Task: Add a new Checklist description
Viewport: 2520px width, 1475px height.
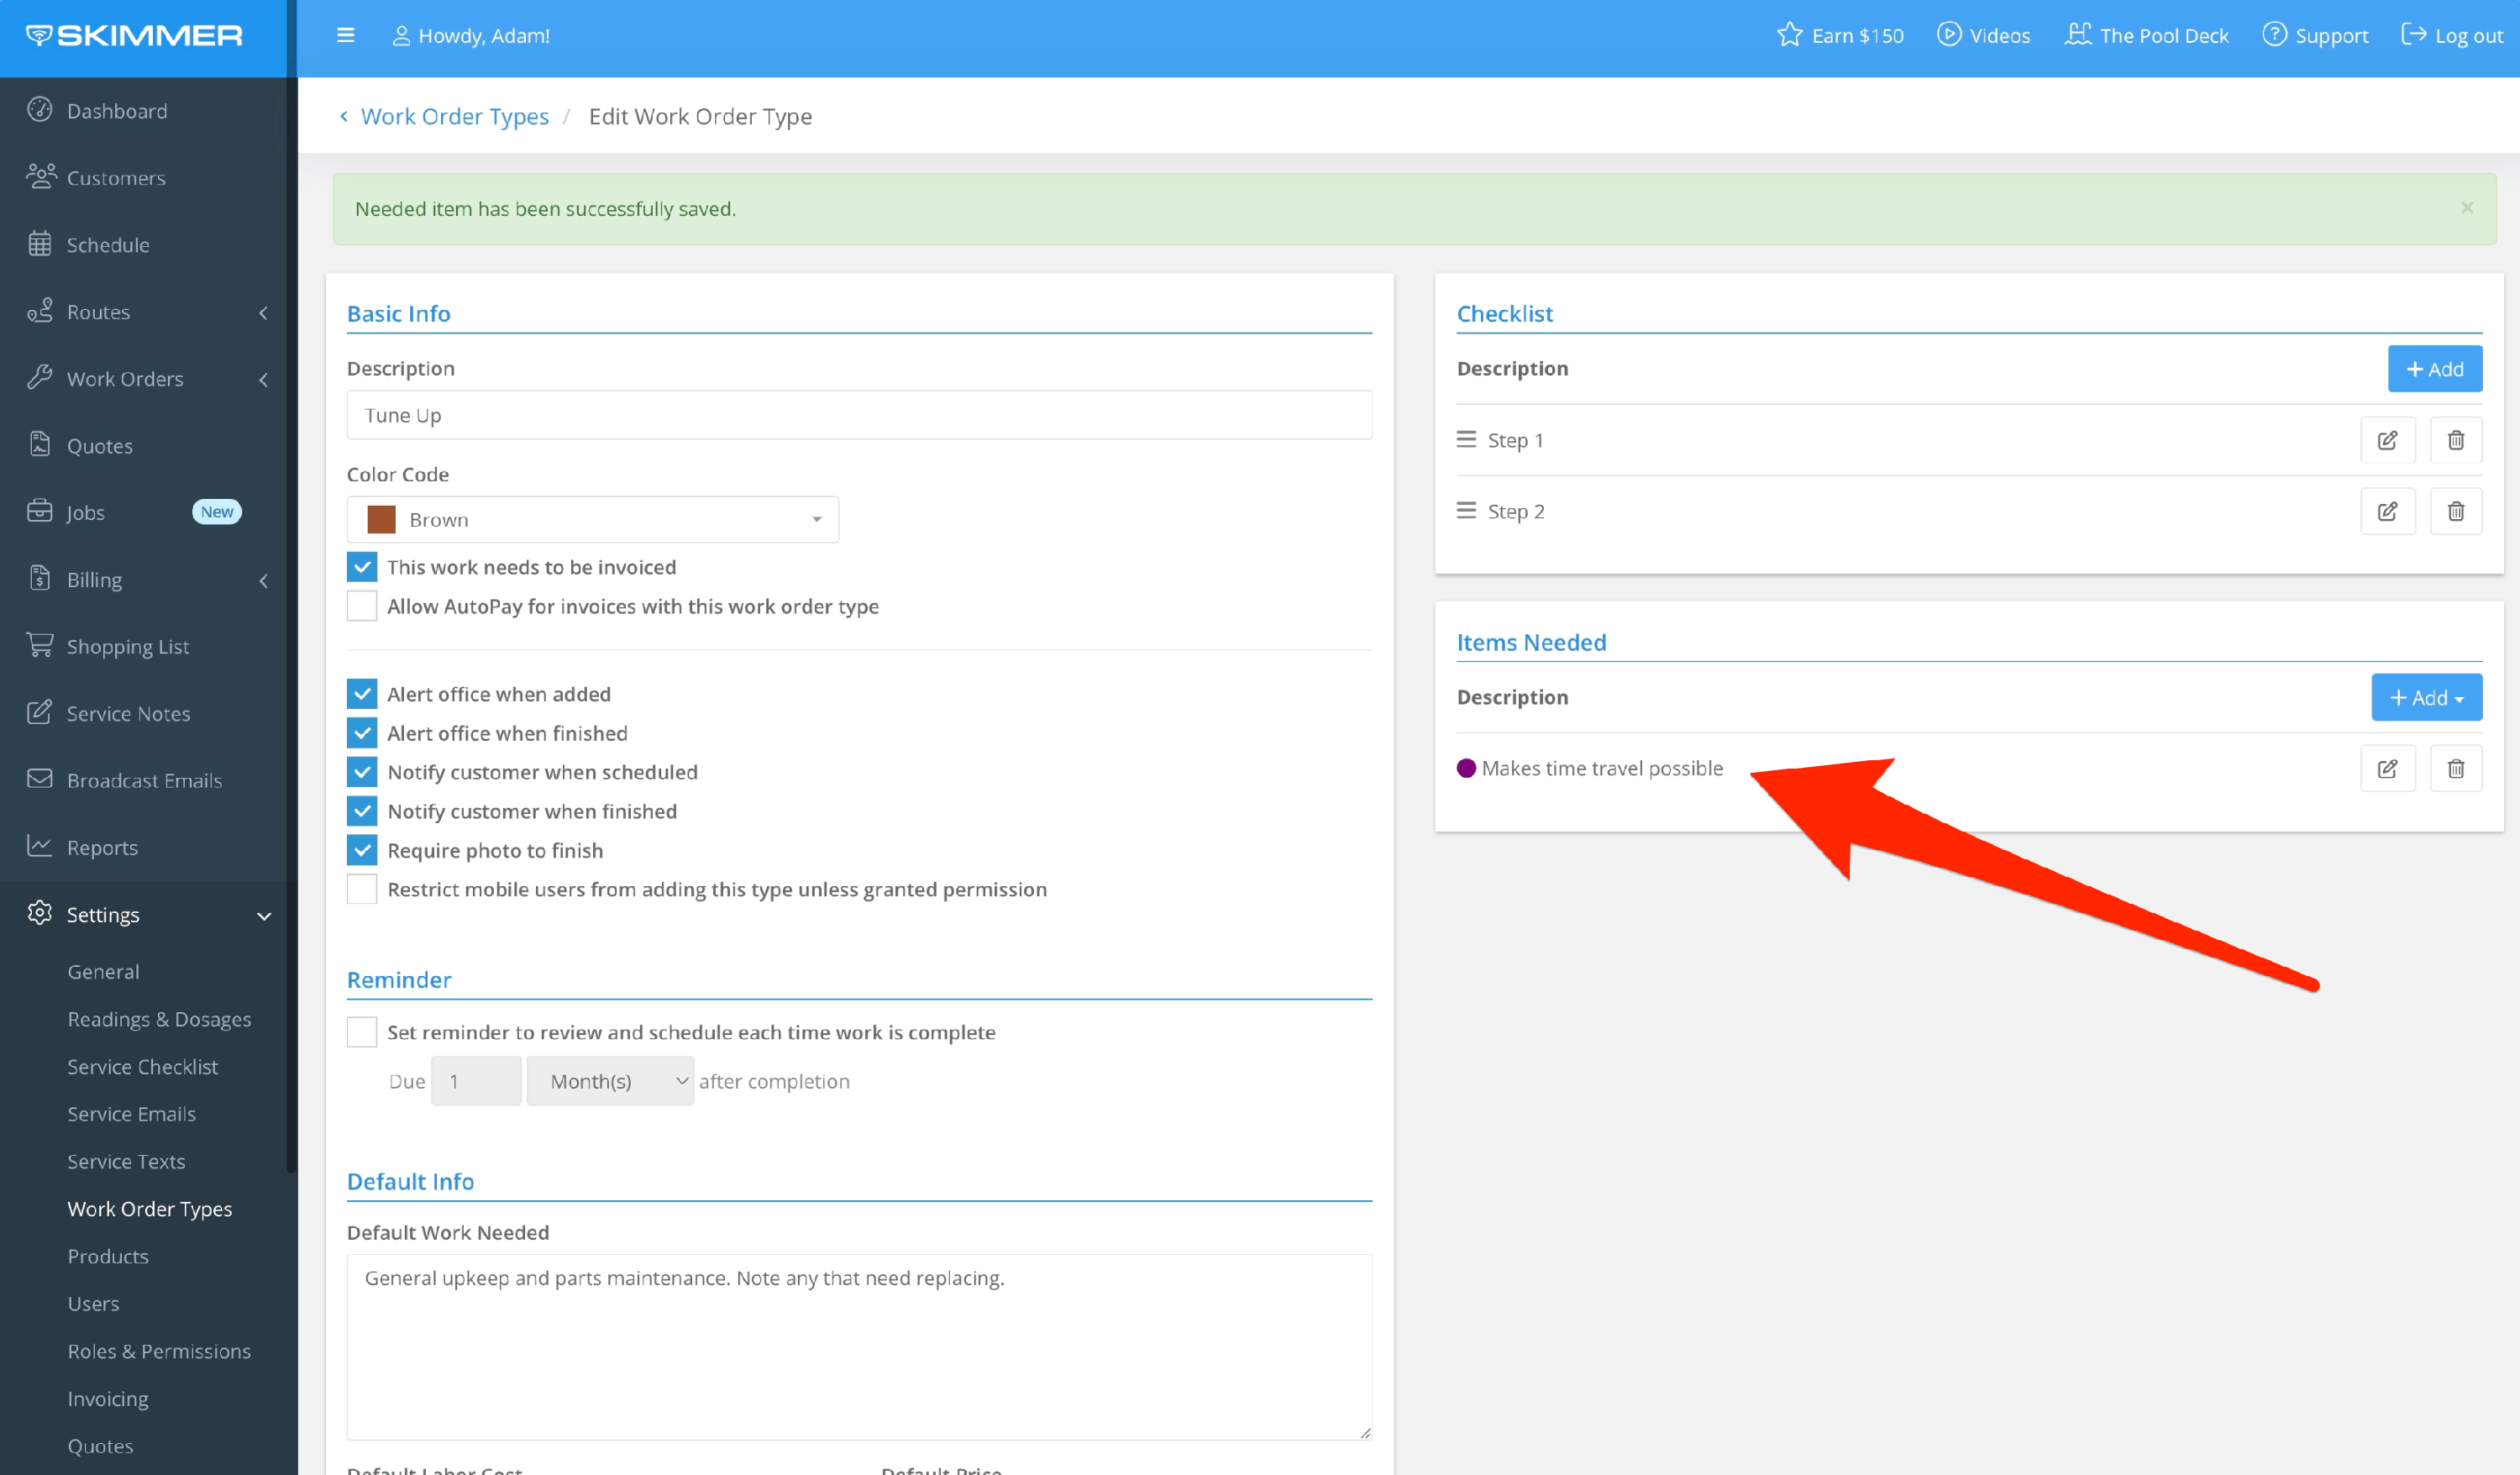Action: [x=2434, y=369]
